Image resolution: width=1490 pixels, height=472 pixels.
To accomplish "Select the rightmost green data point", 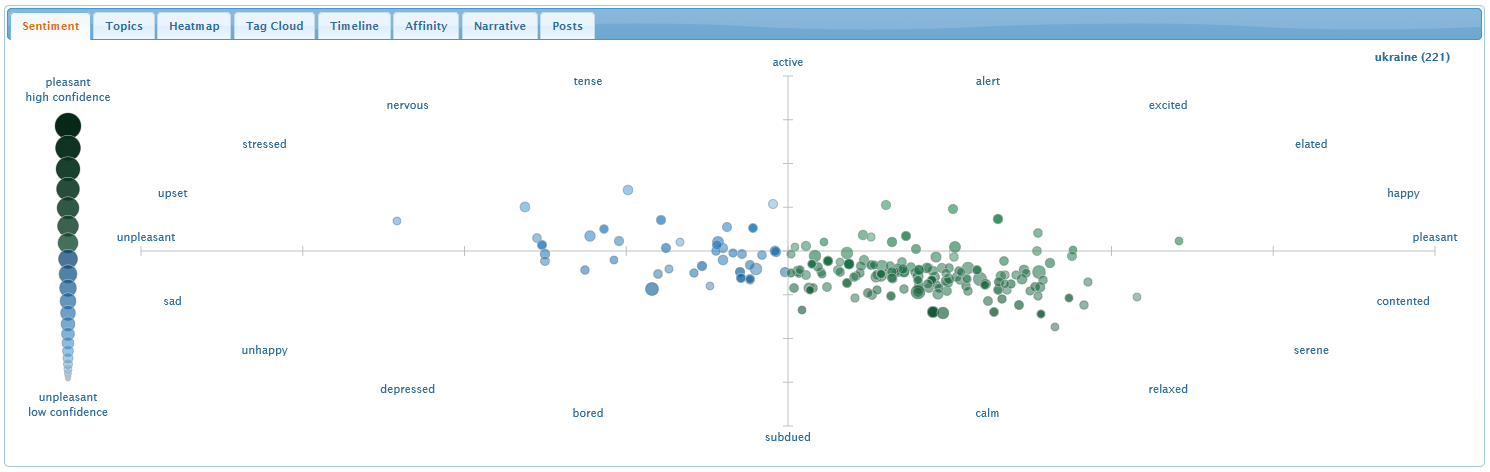I will (x=1179, y=241).
